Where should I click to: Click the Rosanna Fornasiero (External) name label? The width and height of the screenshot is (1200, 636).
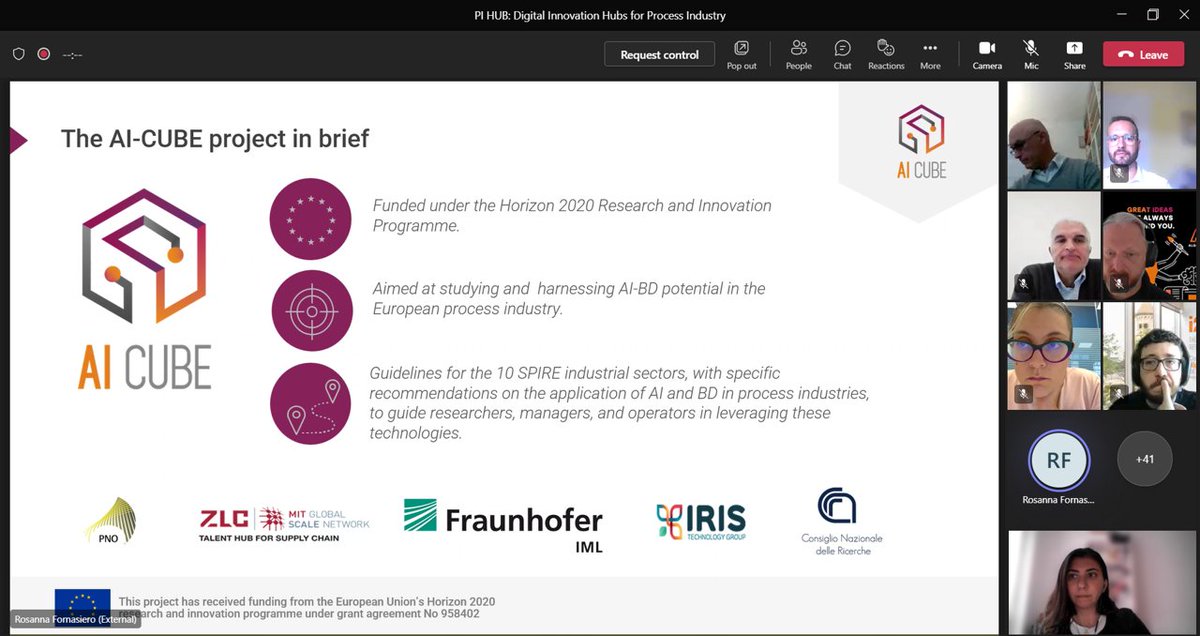tap(75, 620)
